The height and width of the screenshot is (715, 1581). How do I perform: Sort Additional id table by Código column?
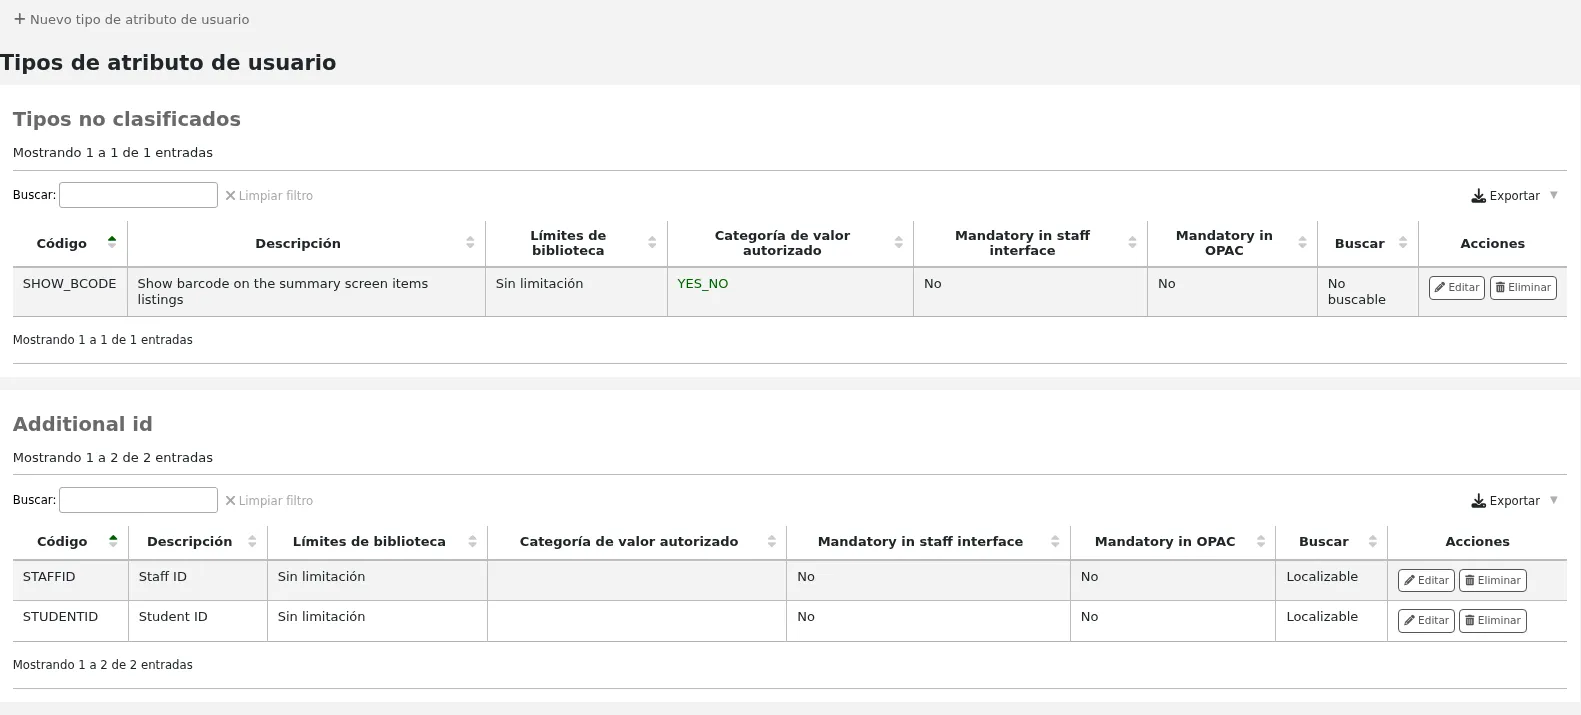pos(70,541)
